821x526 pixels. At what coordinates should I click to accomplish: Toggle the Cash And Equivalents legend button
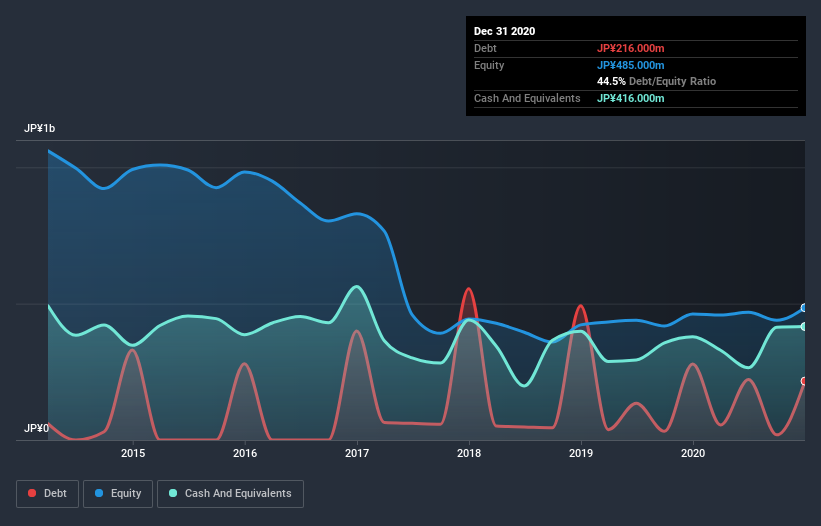[230, 494]
